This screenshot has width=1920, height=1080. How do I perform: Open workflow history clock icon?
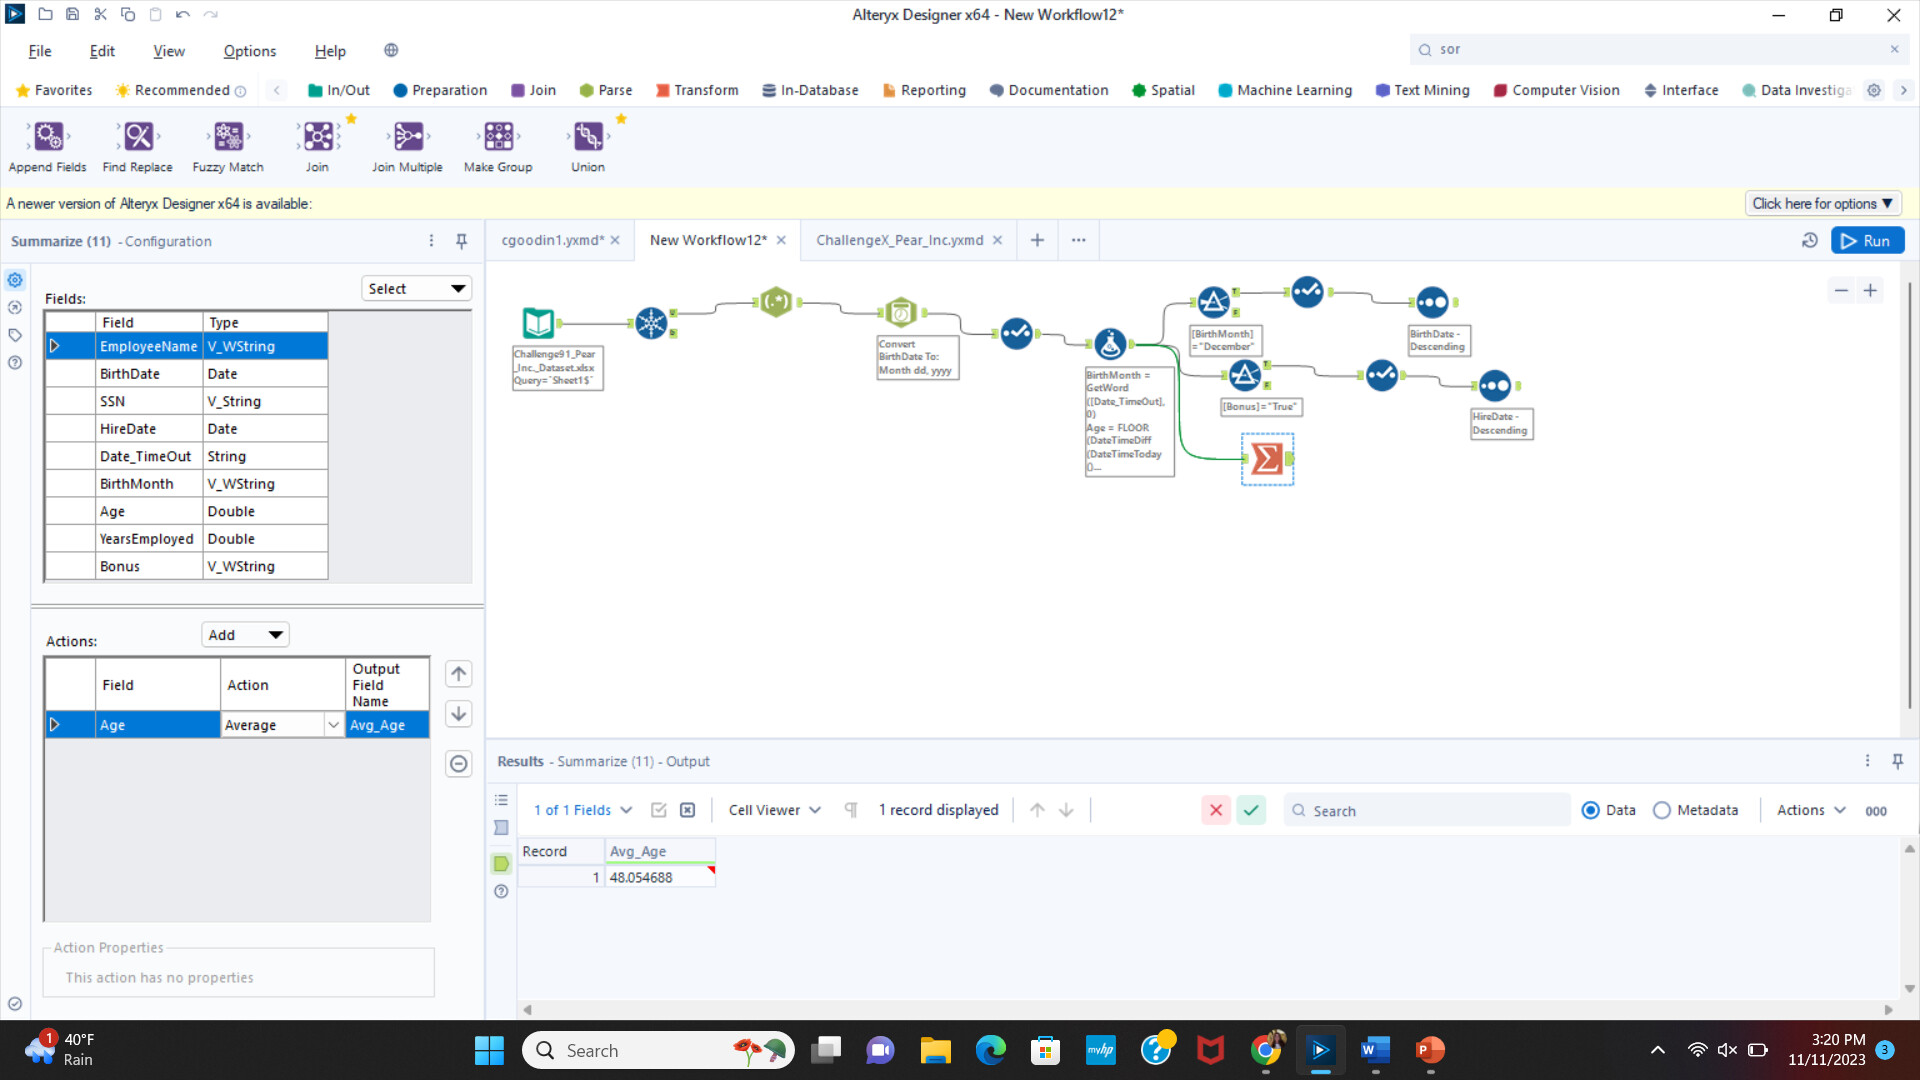[1809, 241]
